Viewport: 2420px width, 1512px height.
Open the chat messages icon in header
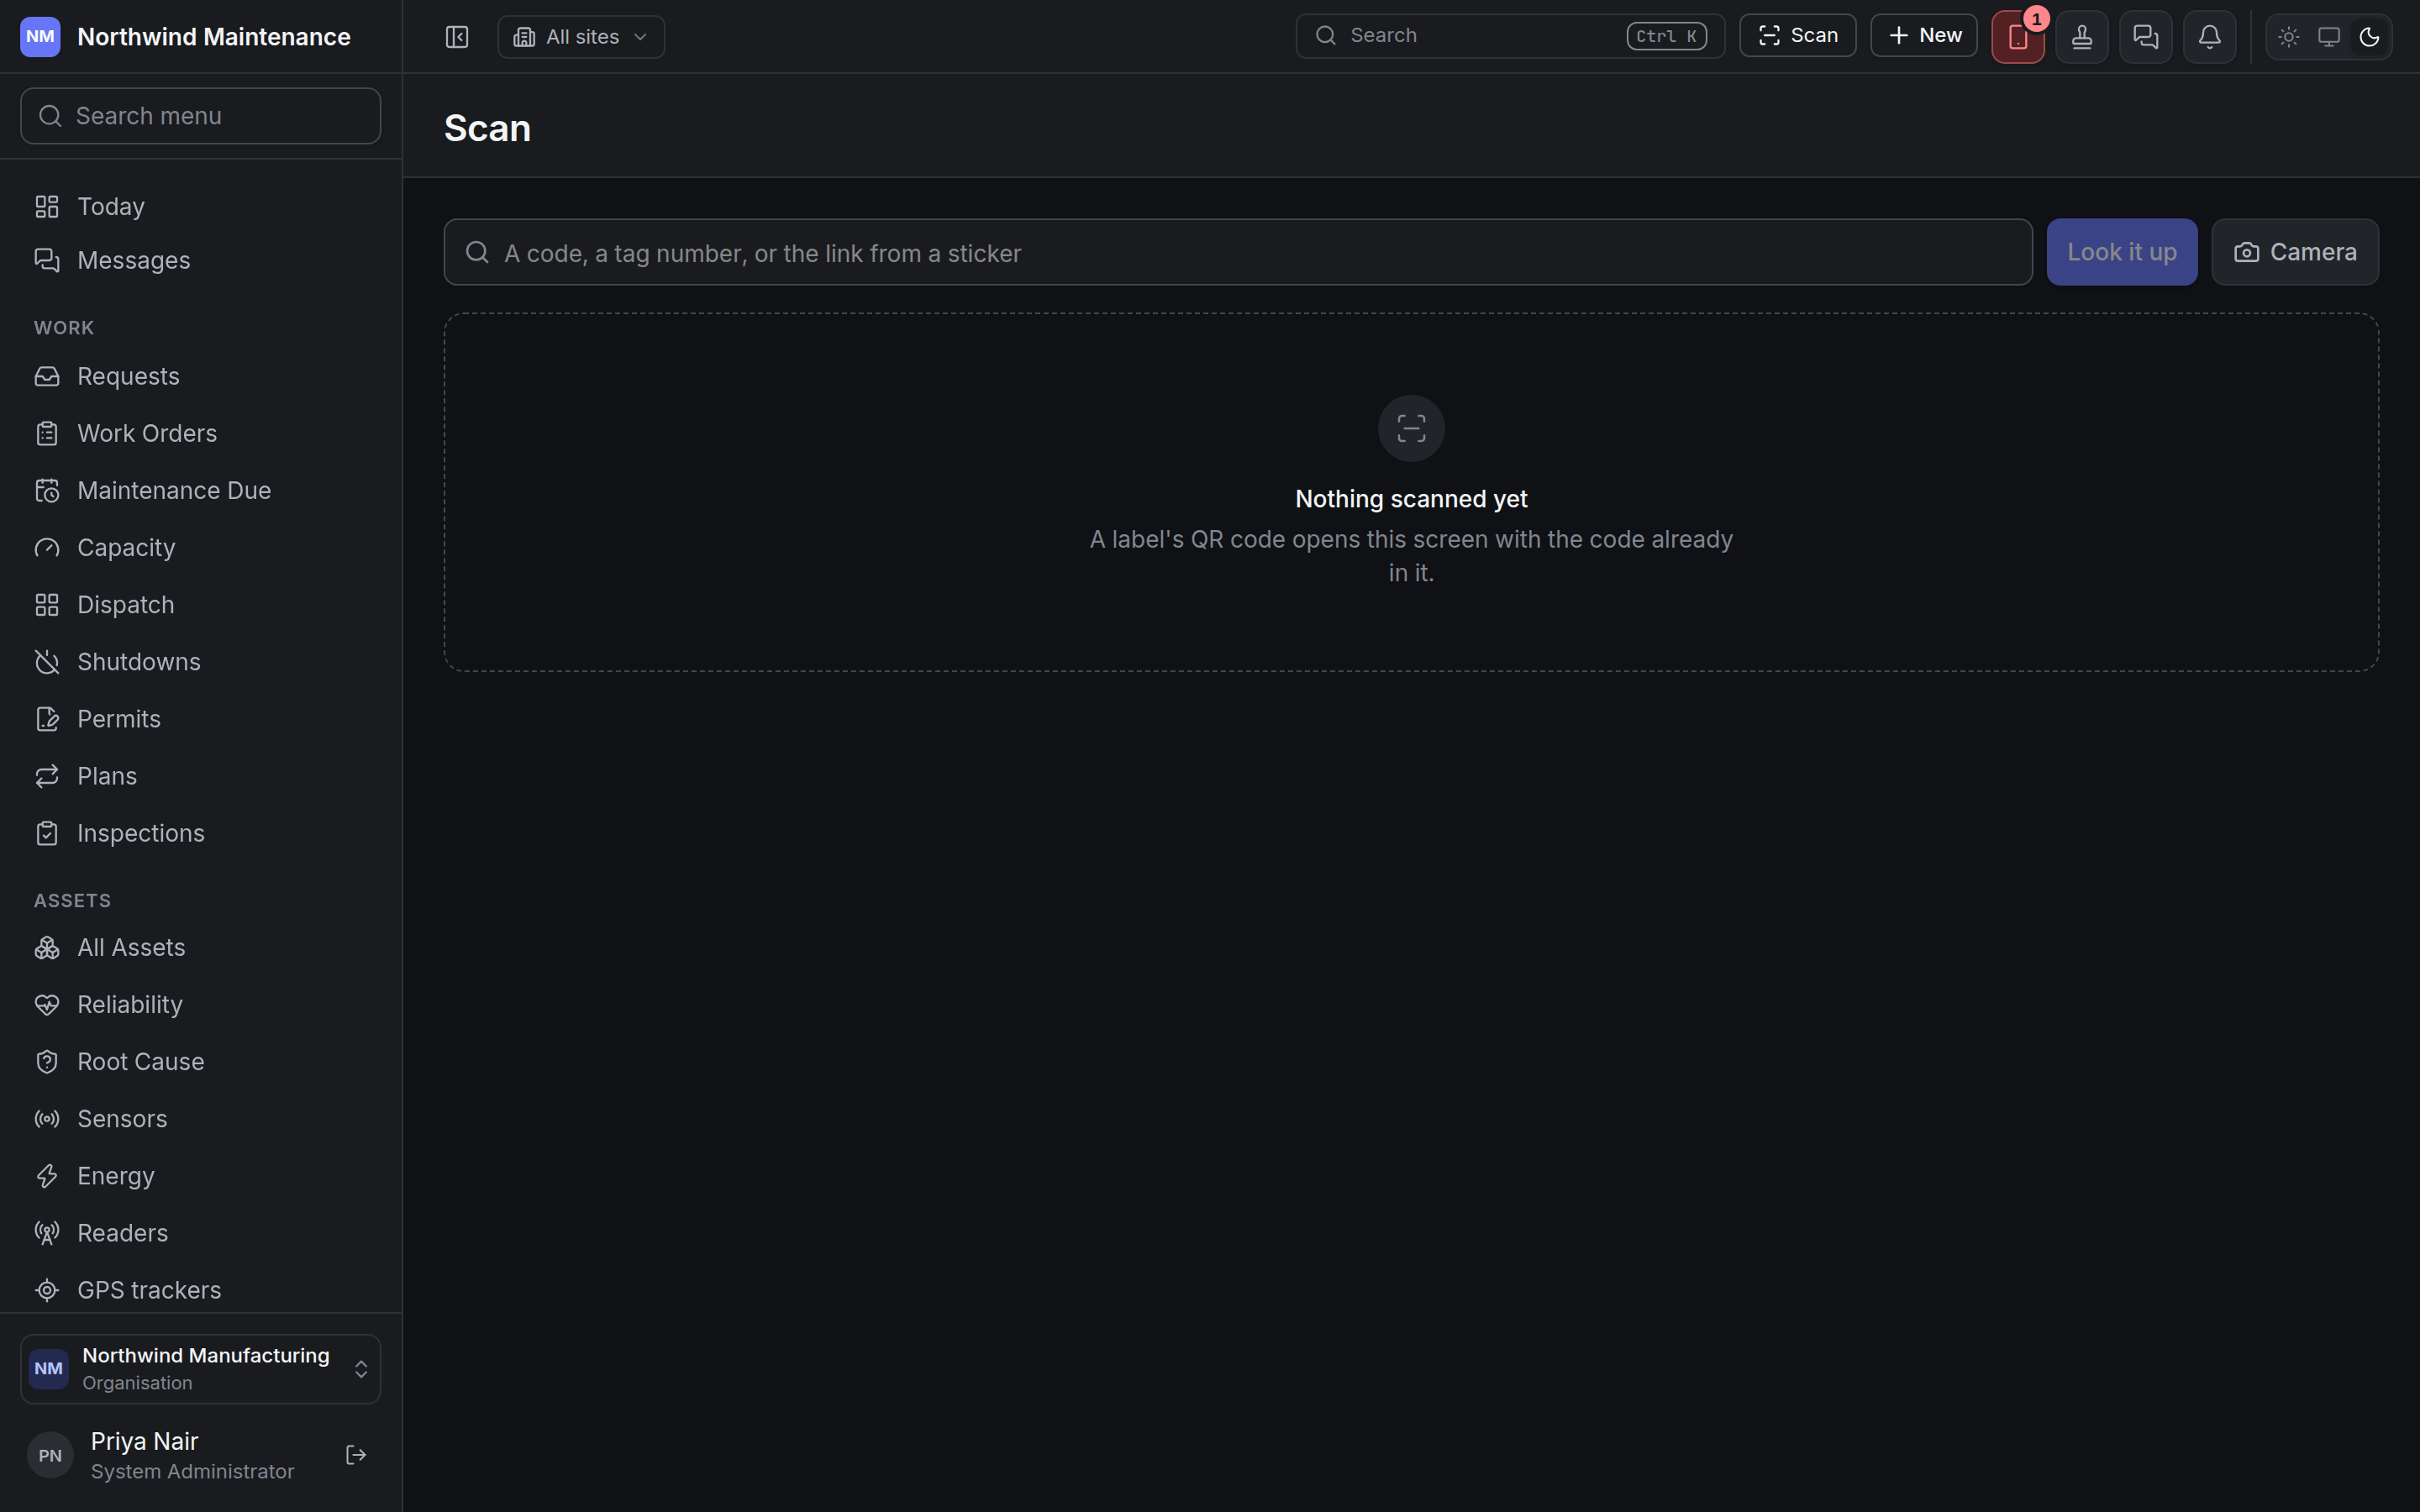2146,37
